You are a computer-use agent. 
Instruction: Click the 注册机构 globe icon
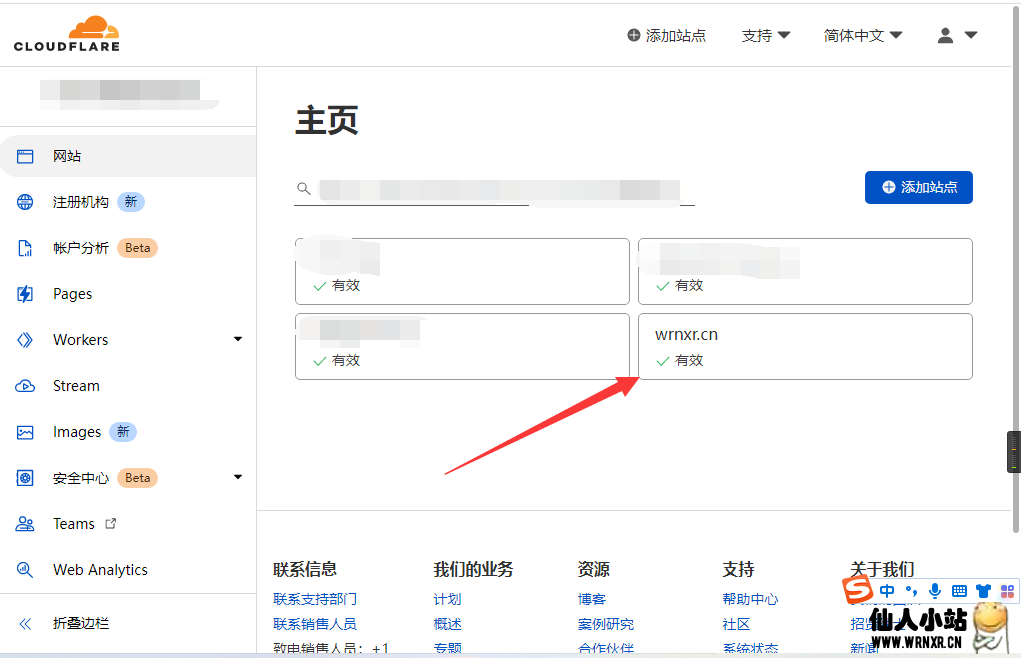tap(25, 202)
